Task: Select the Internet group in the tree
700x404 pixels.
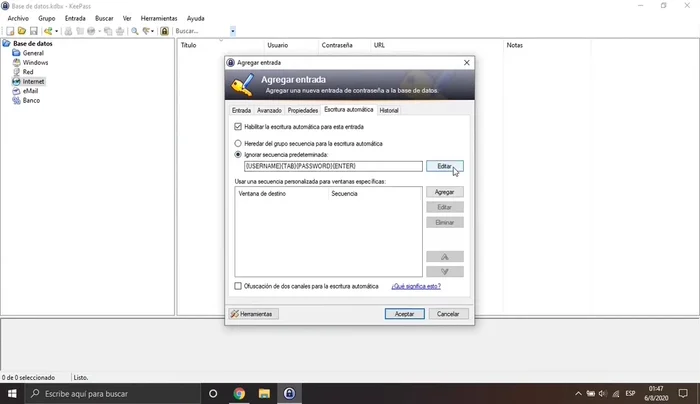Action: 33,82
